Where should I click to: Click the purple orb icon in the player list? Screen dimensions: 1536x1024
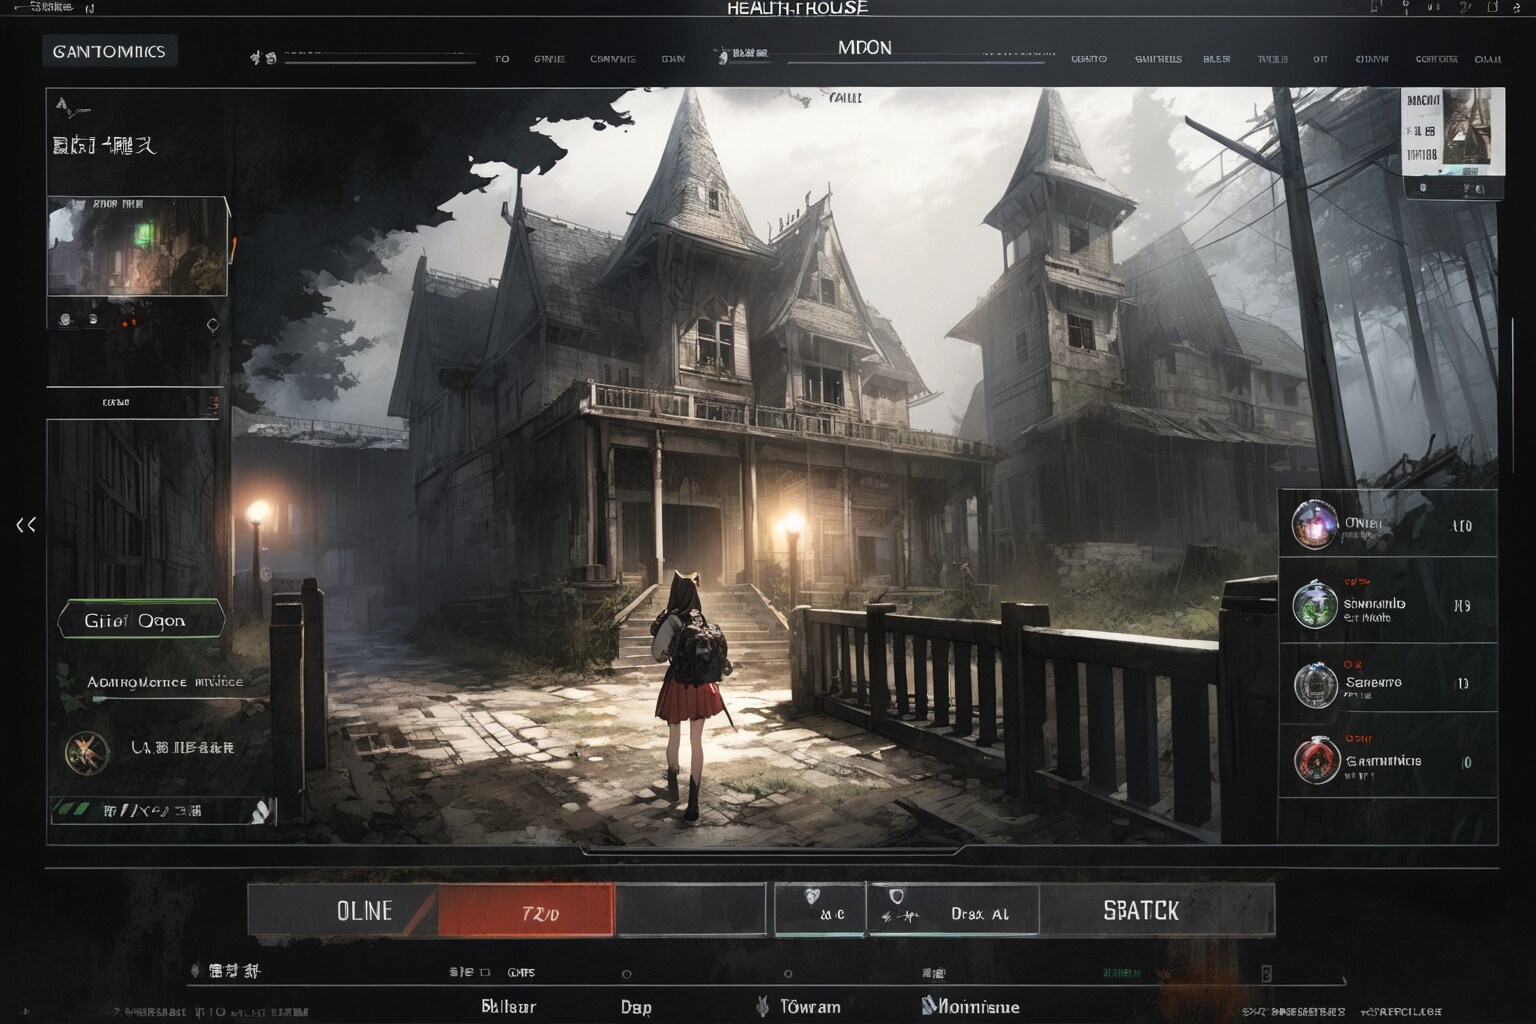coord(1314,525)
